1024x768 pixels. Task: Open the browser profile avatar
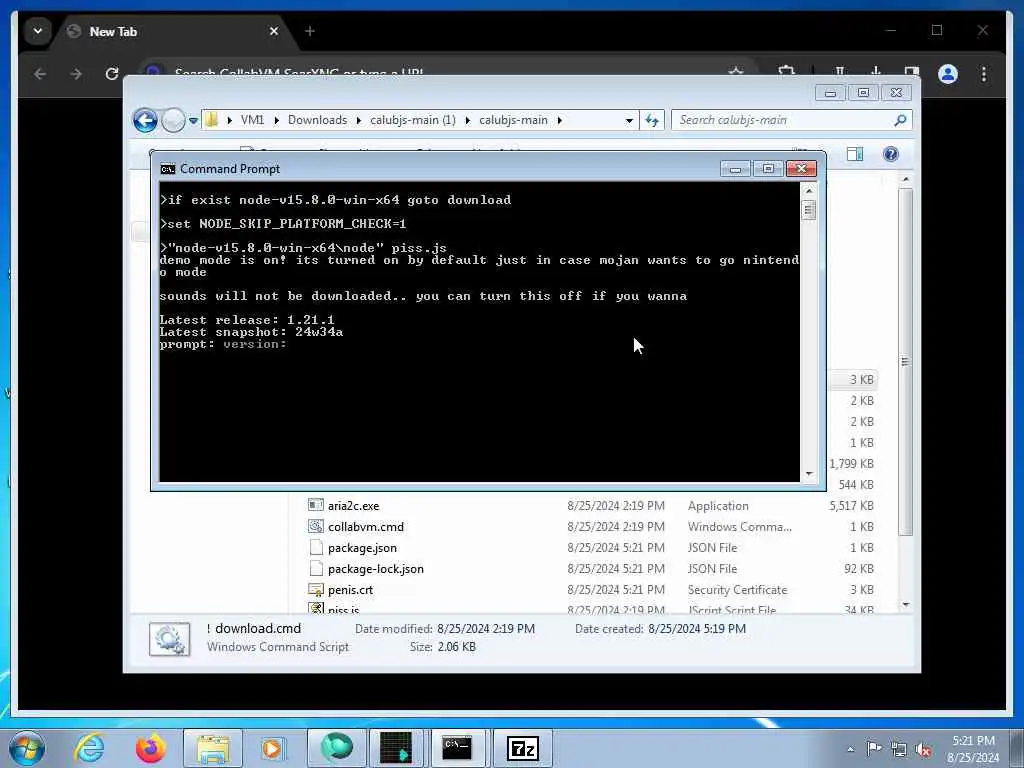(948, 74)
